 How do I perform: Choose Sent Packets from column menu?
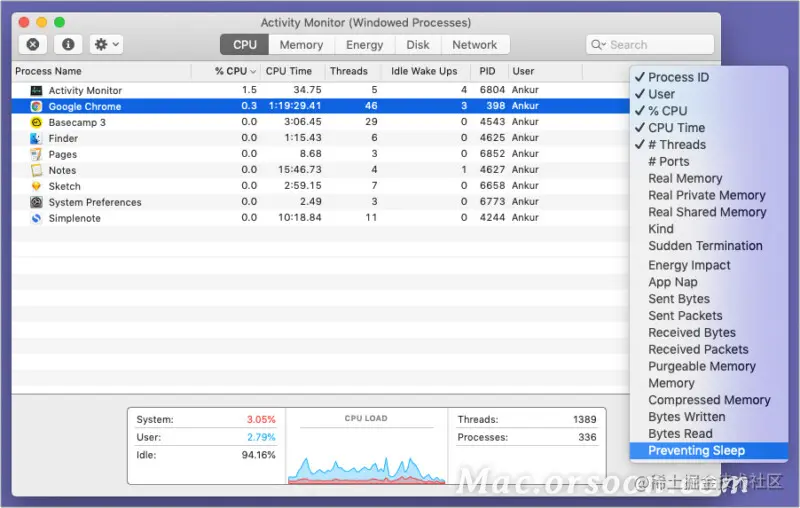(x=709, y=315)
